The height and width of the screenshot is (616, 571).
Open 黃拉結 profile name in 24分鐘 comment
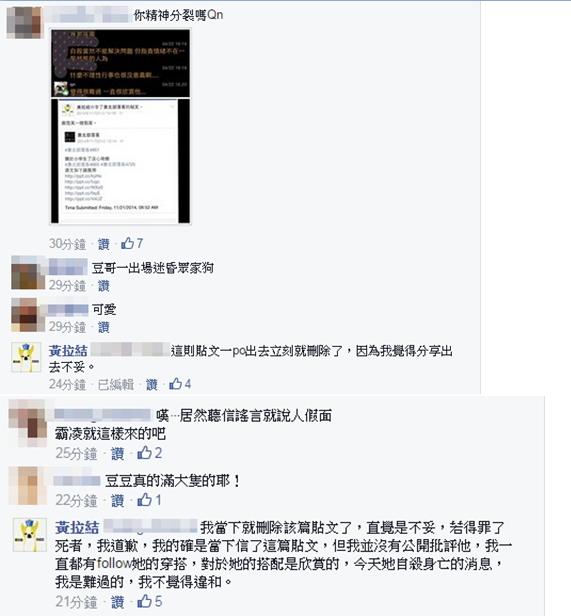click(x=68, y=350)
